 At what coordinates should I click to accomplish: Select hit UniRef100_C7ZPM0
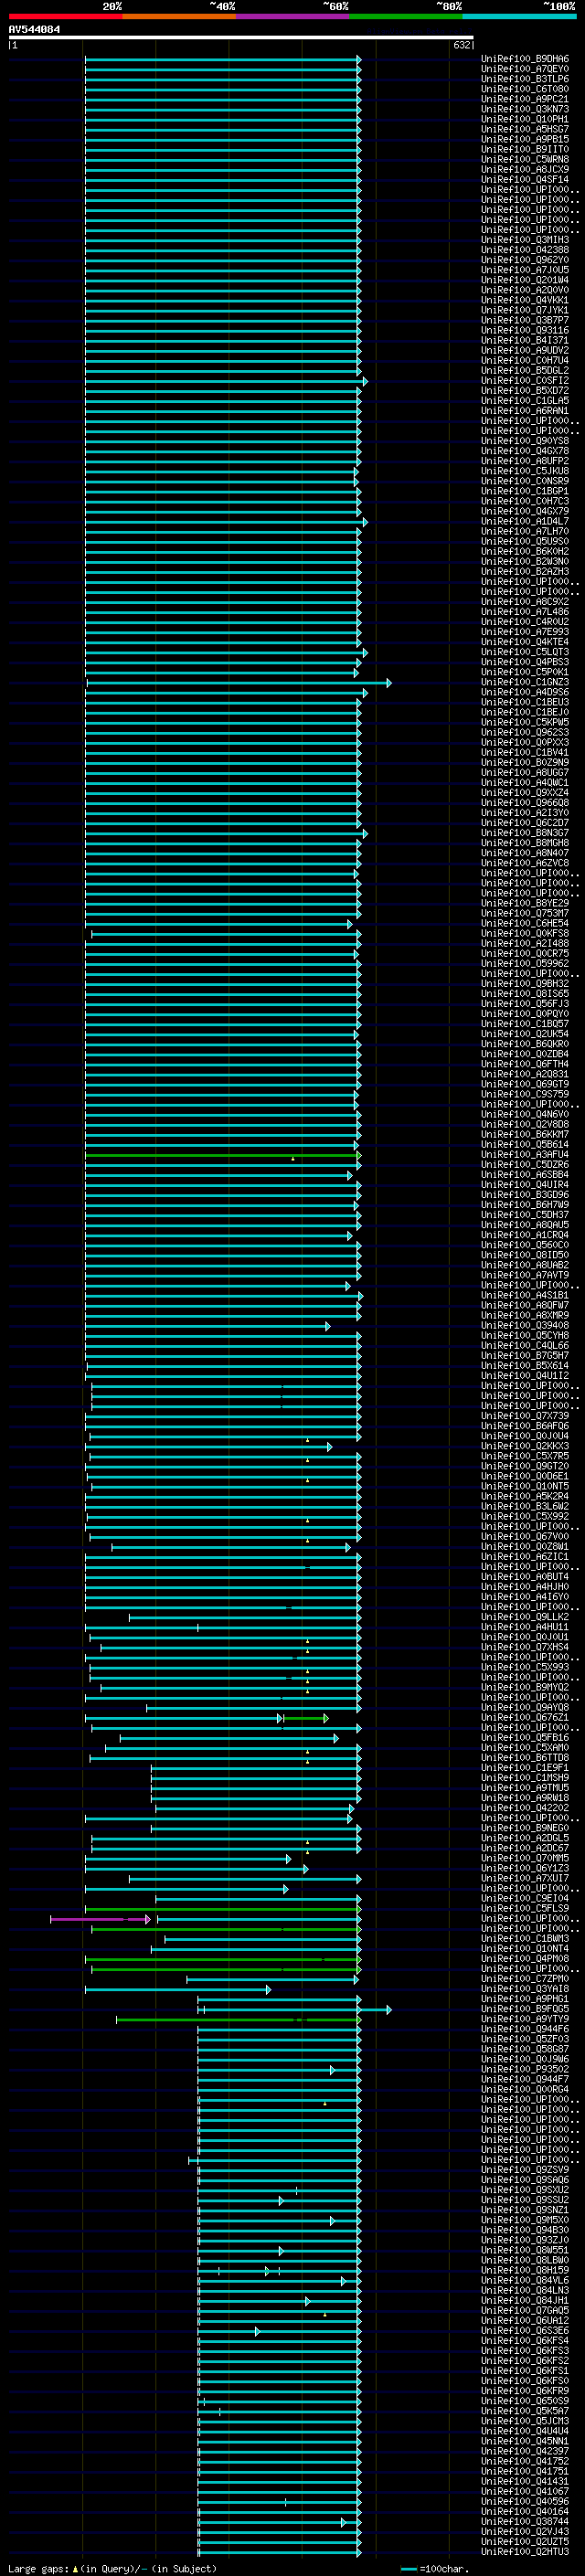coord(525,1979)
